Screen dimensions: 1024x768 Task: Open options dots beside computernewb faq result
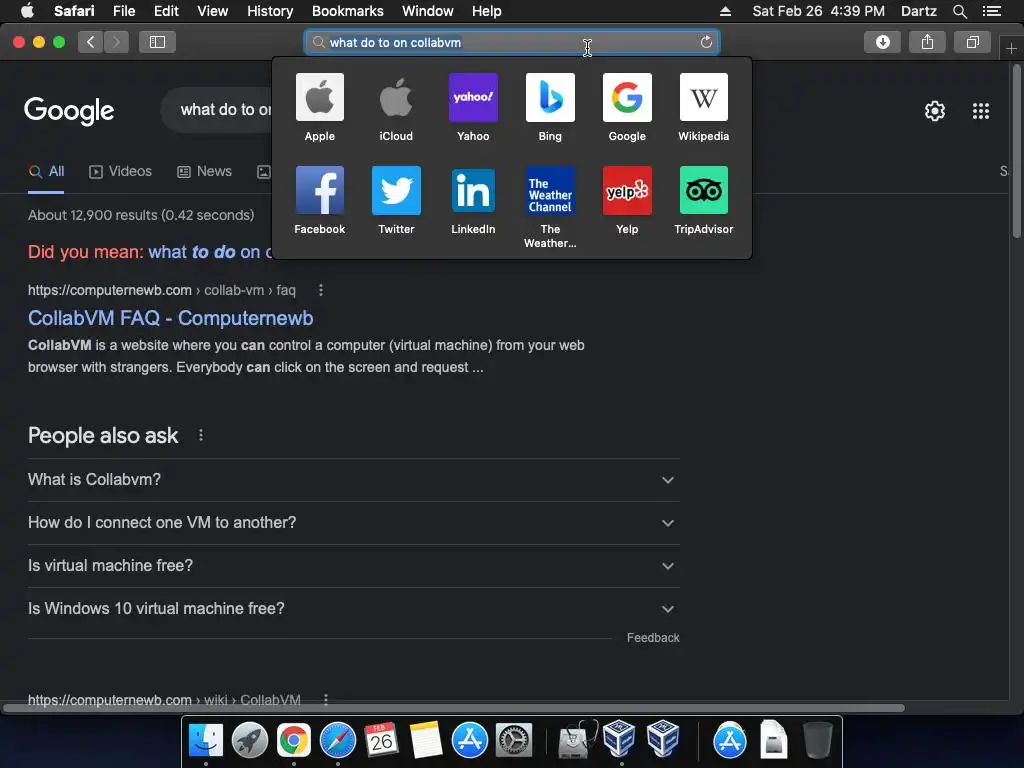coord(320,290)
